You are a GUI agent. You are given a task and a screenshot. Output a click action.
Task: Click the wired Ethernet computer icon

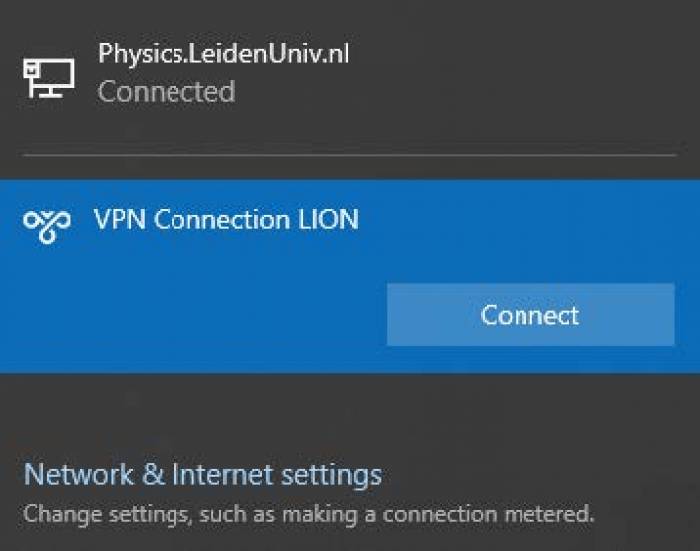point(49,78)
